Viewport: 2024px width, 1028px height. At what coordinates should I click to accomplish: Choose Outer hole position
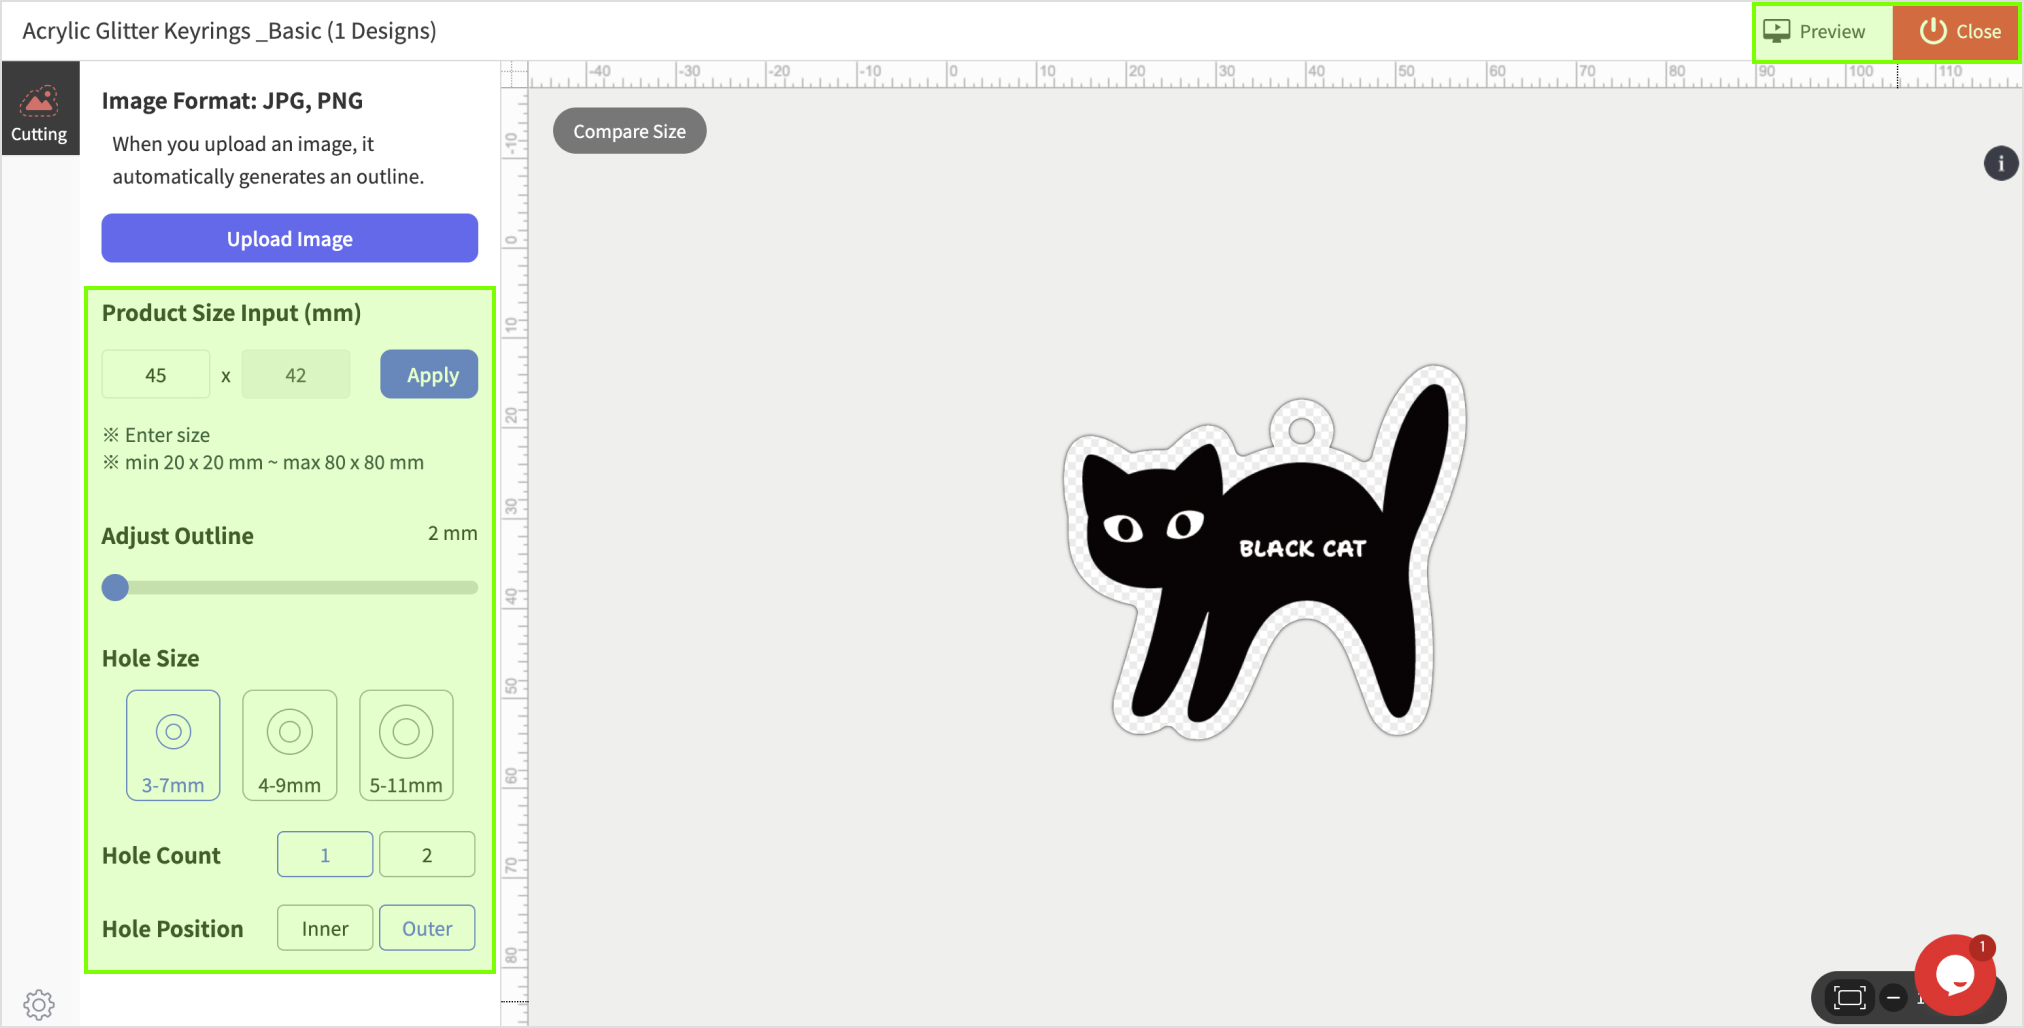tap(427, 928)
